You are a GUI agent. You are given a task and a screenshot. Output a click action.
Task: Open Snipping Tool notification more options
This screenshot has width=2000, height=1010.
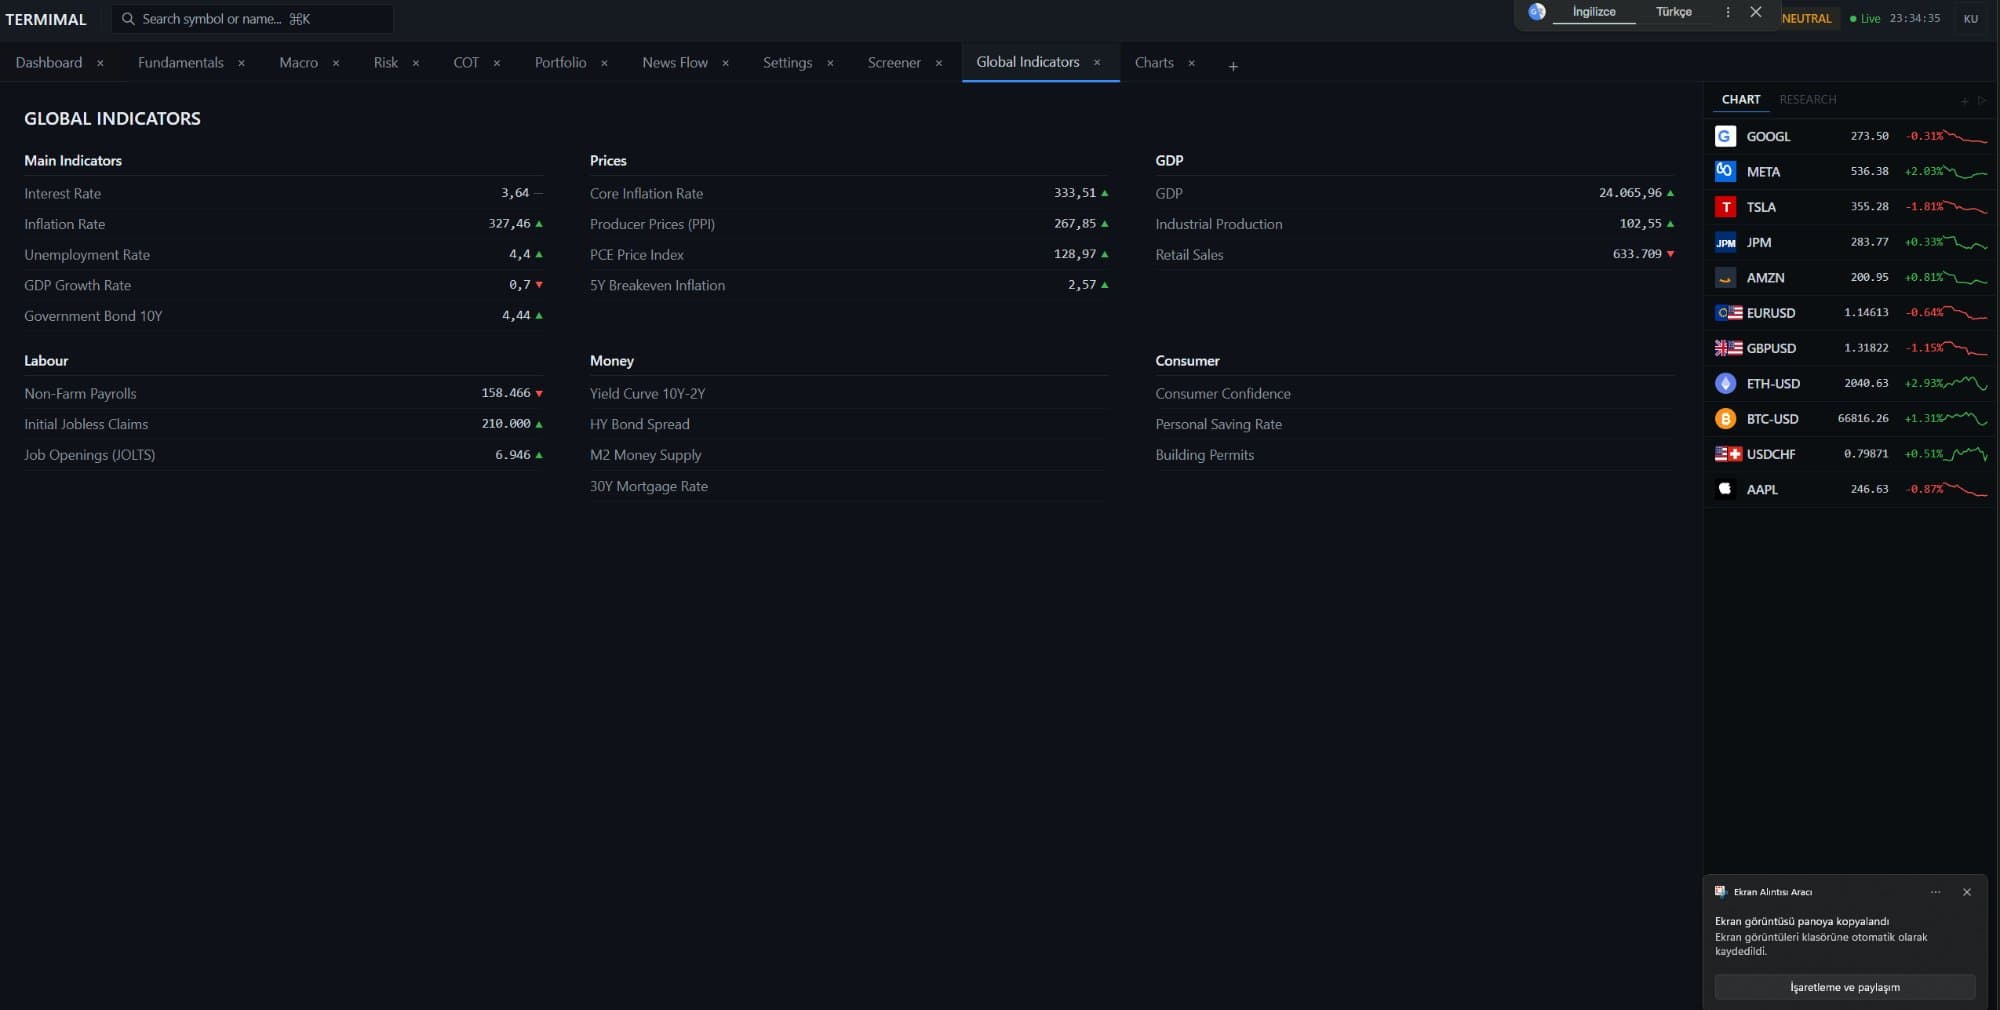(x=1935, y=892)
